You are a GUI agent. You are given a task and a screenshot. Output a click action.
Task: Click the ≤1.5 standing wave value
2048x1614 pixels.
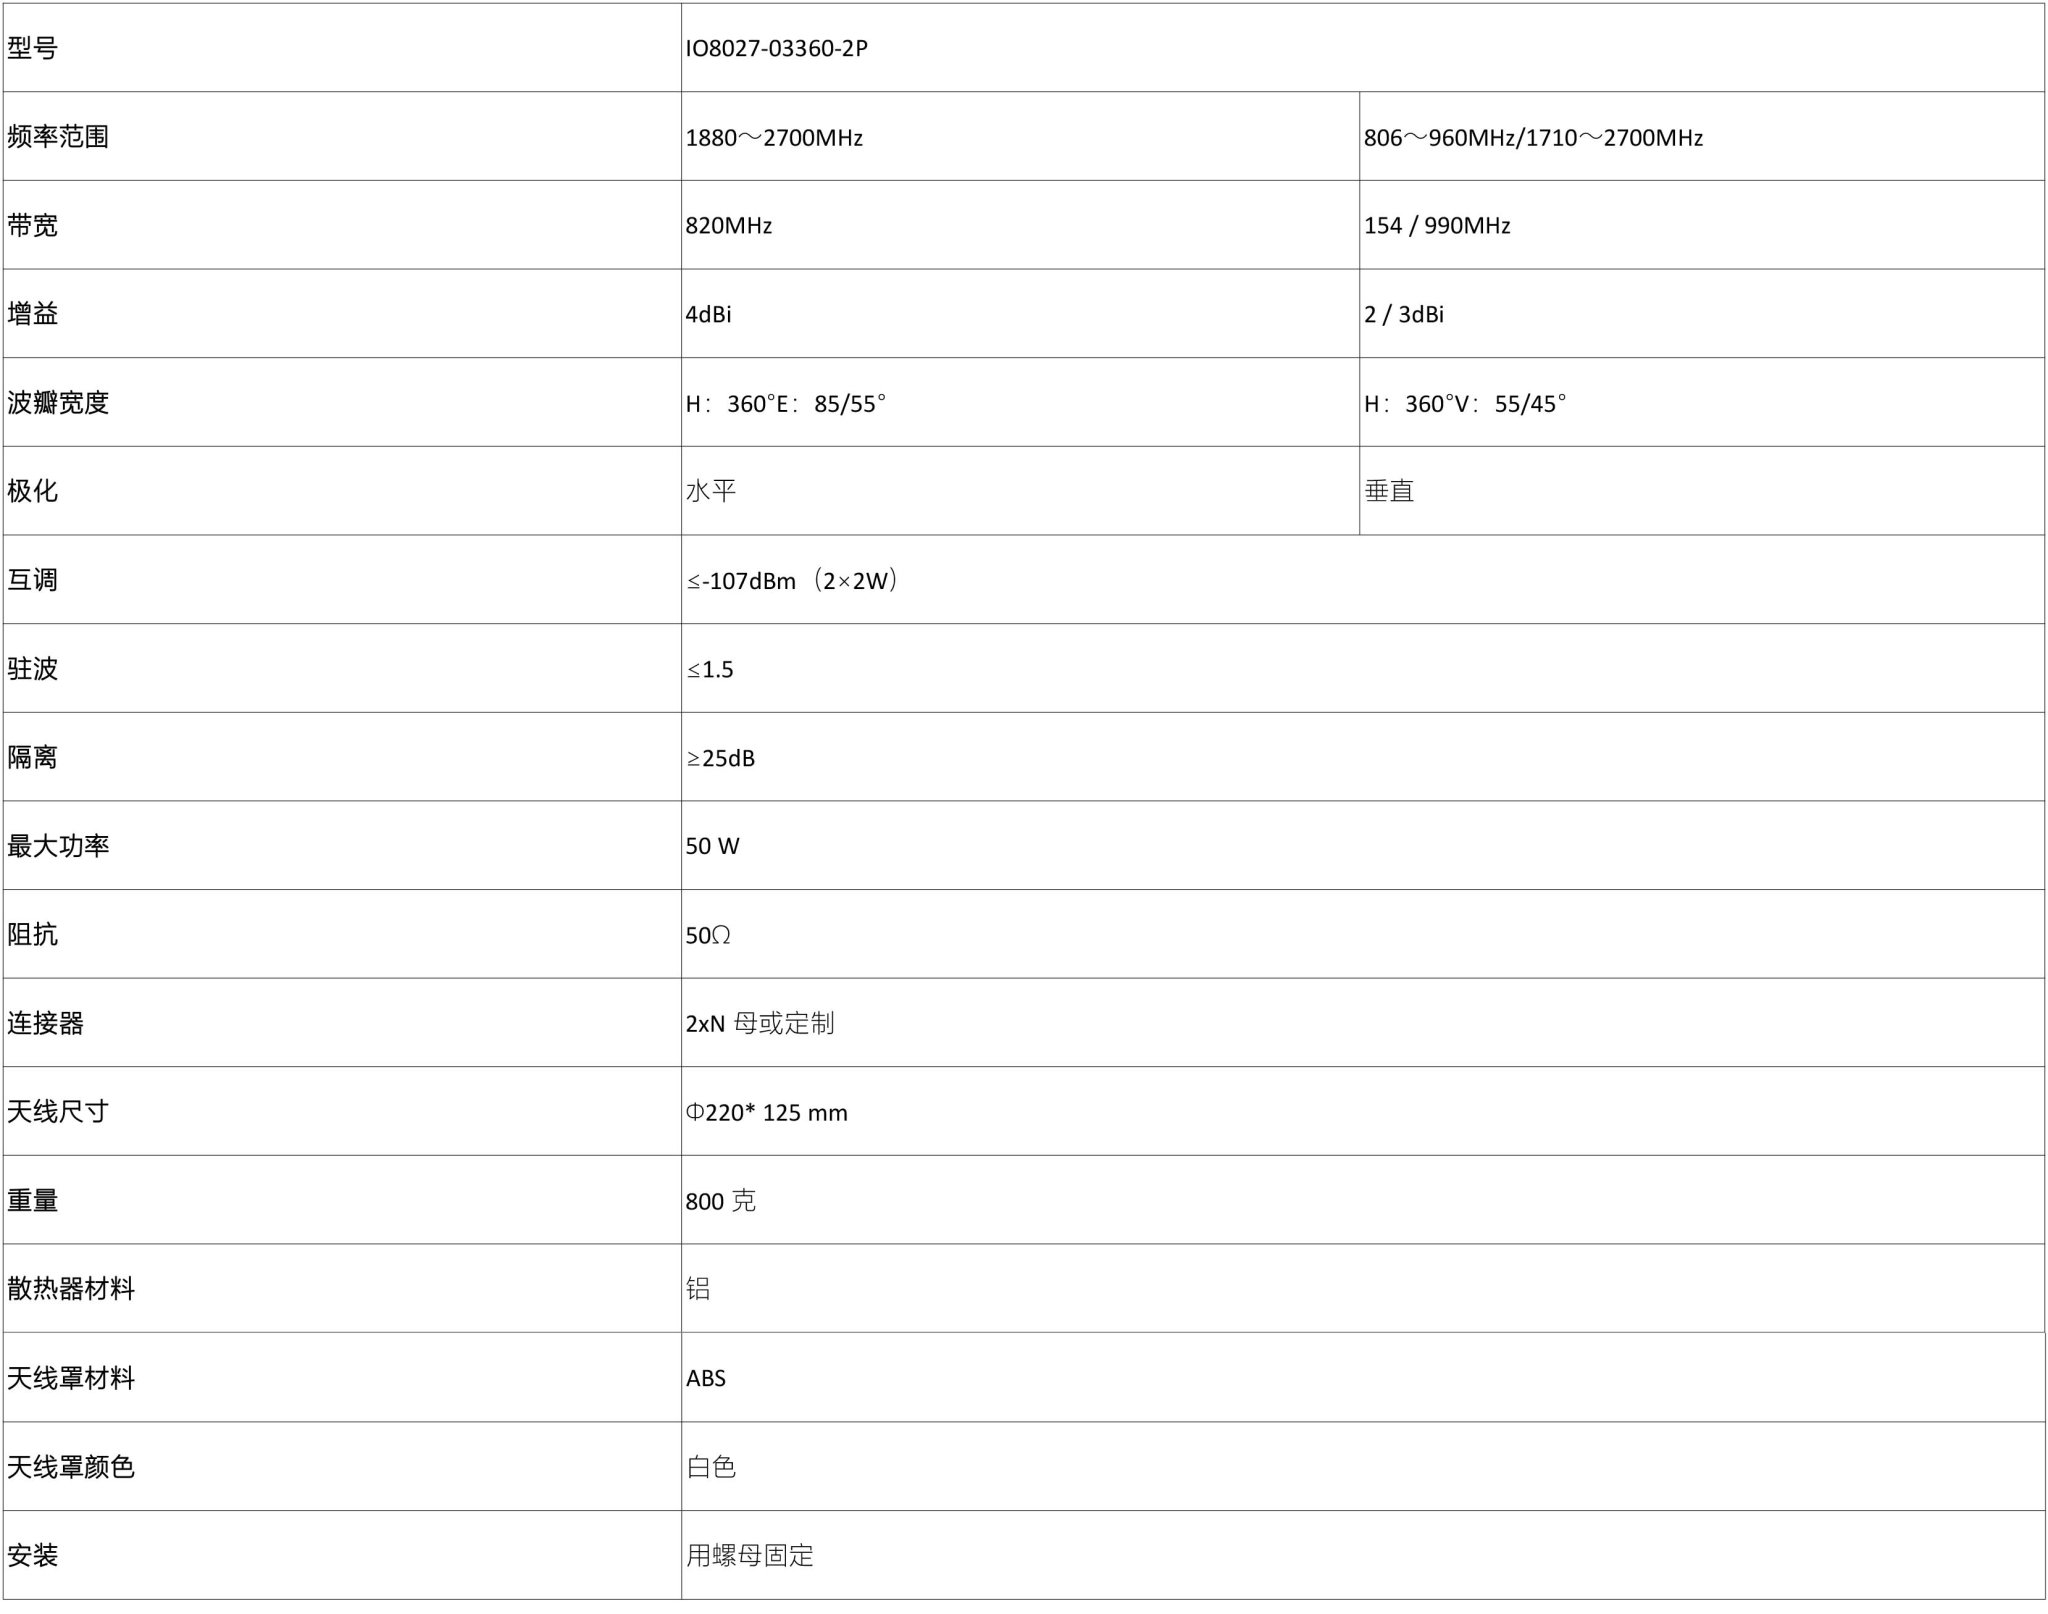[710, 669]
